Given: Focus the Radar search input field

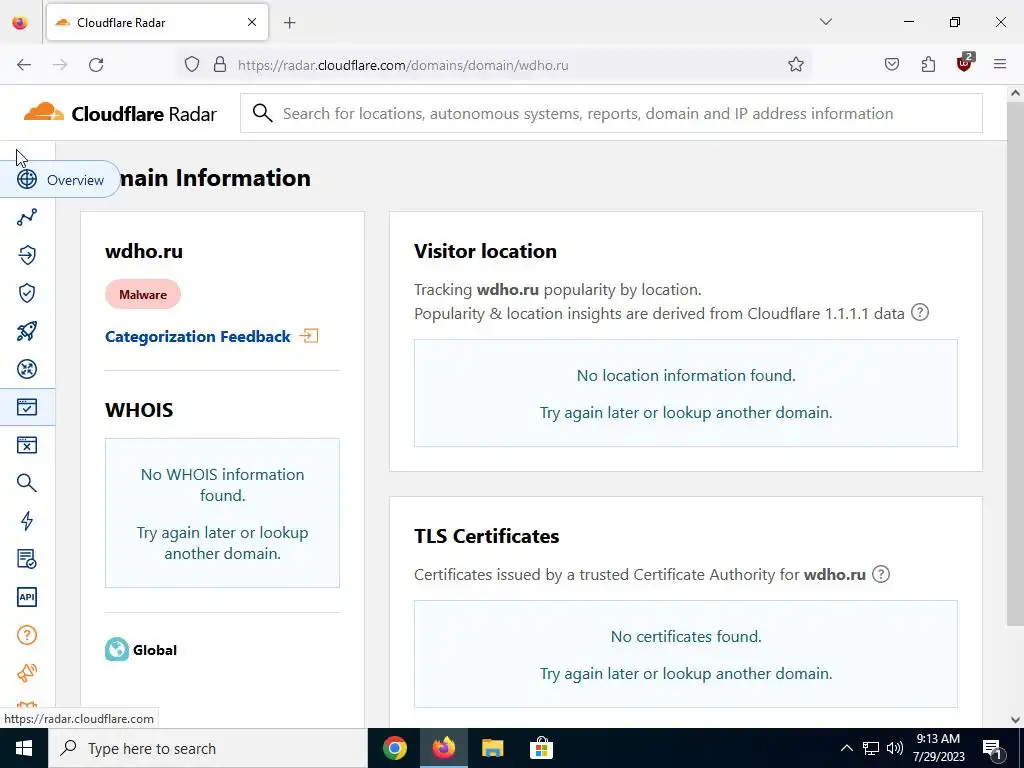Looking at the screenshot, I should point(611,113).
